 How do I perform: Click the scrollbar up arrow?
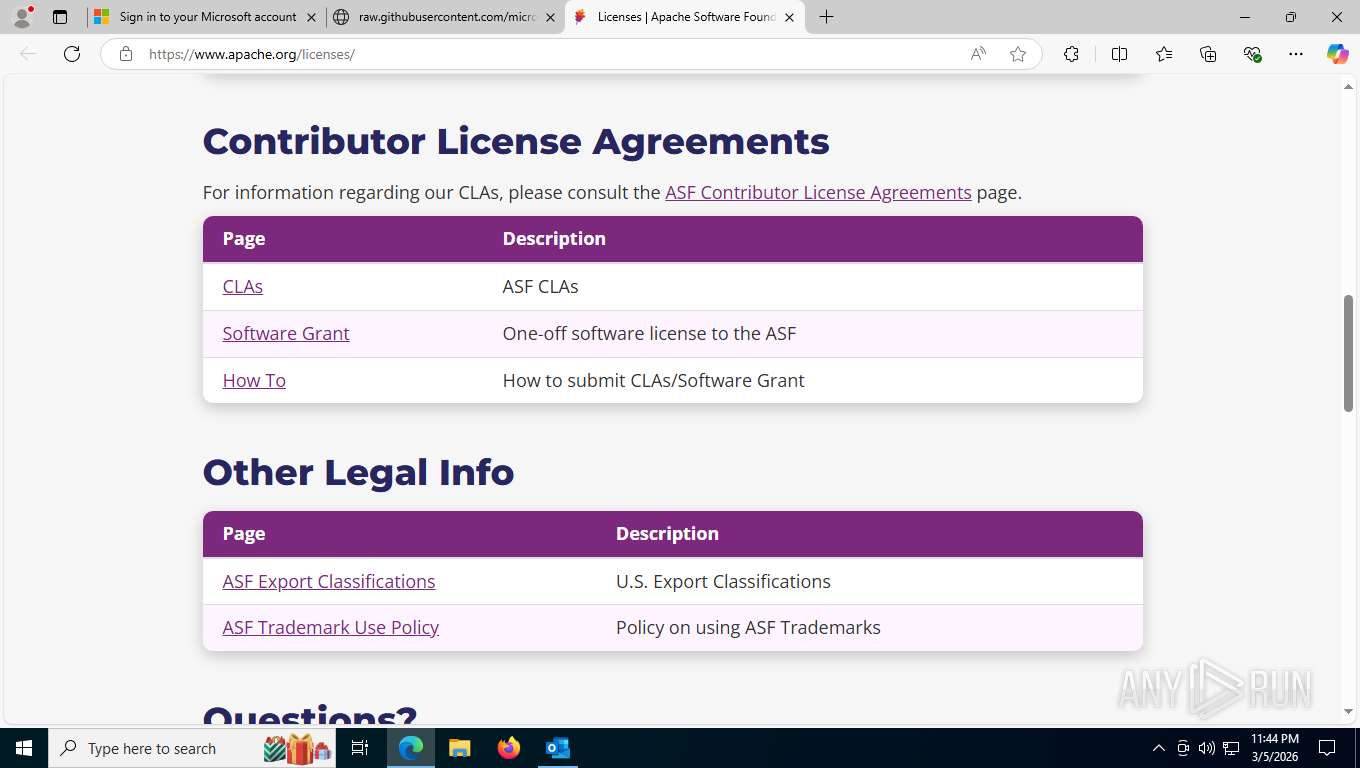coord(1348,87)
